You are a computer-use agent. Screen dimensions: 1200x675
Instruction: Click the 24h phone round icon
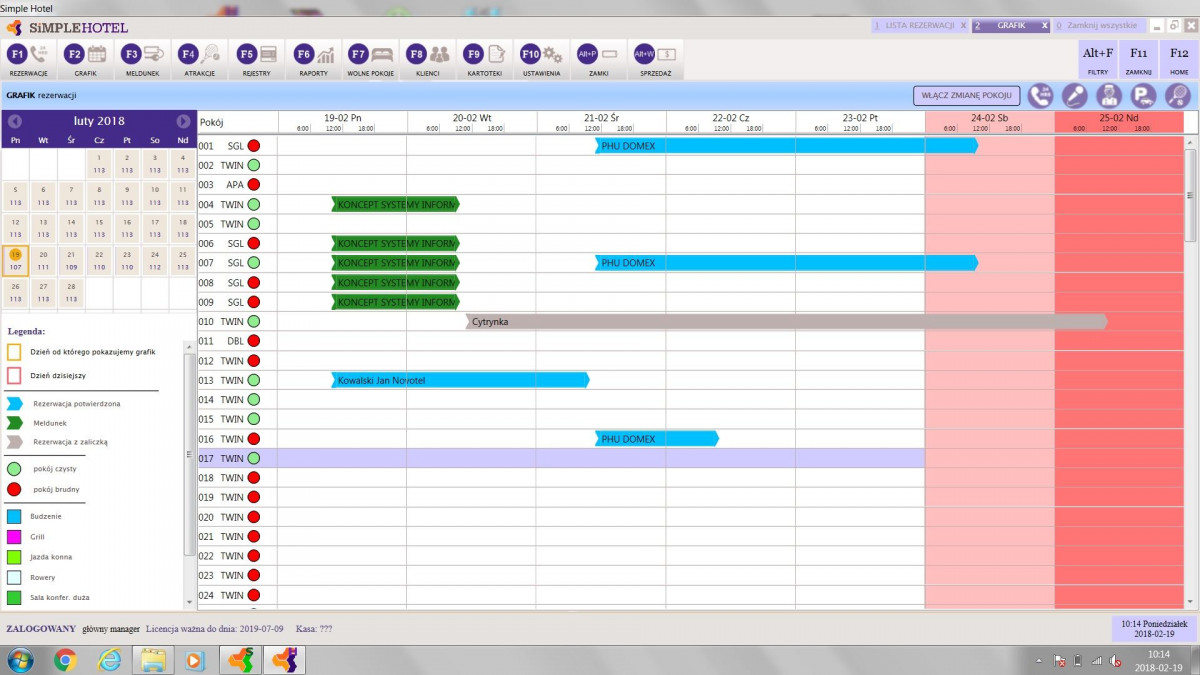pyautogui.click(x=1041, y=96)
